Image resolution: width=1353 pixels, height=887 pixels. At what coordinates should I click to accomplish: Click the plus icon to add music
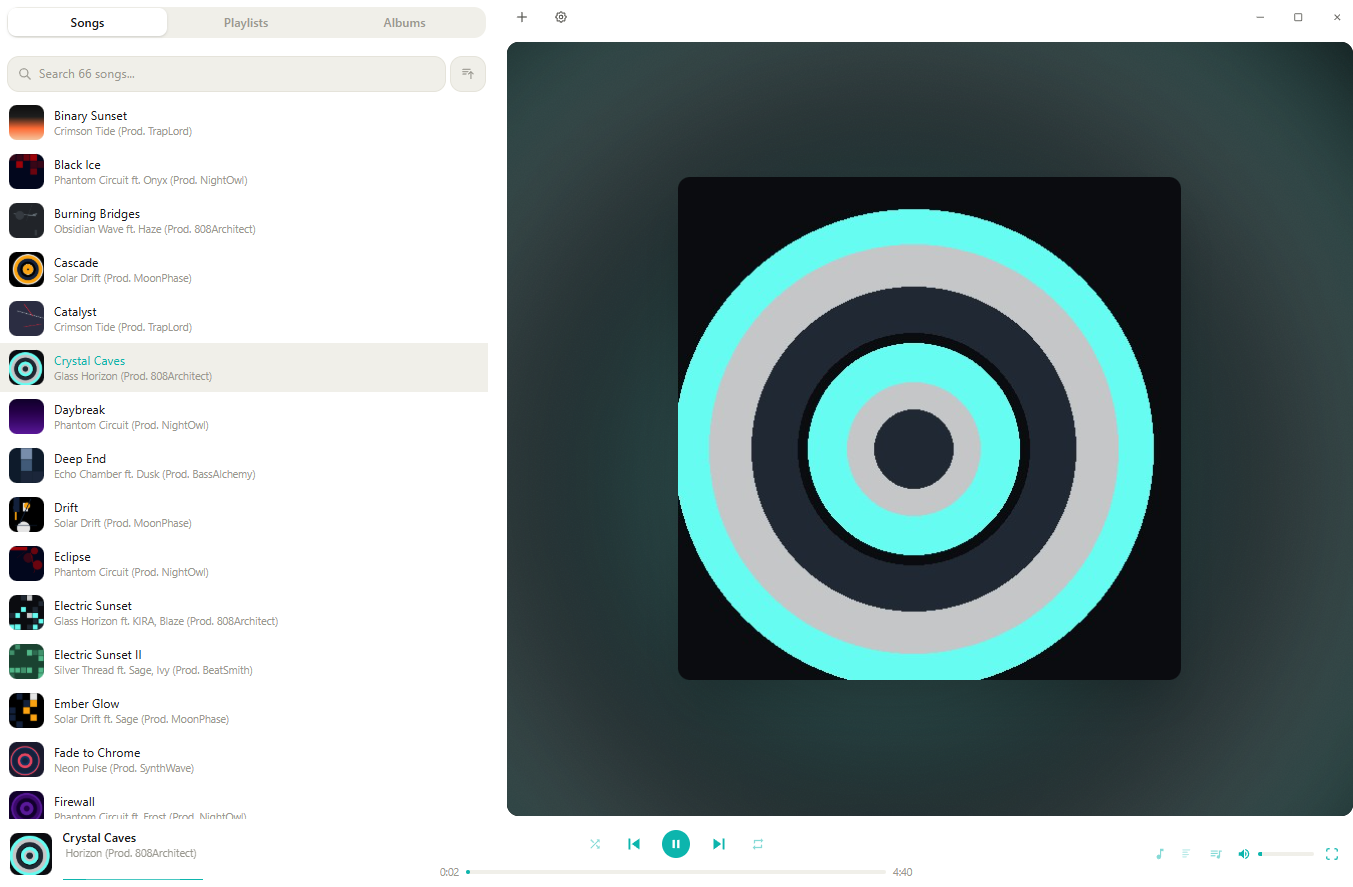pyautogui.click(x=521, y=17)
